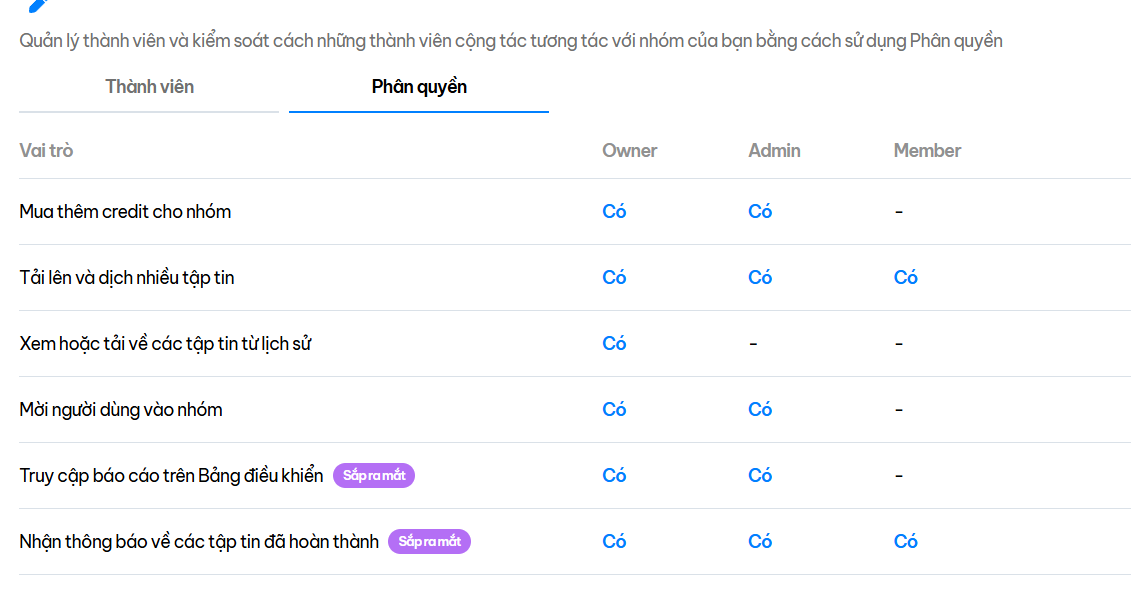Click Admin's Có for Mua thêm credit

(x=760, y=211)
